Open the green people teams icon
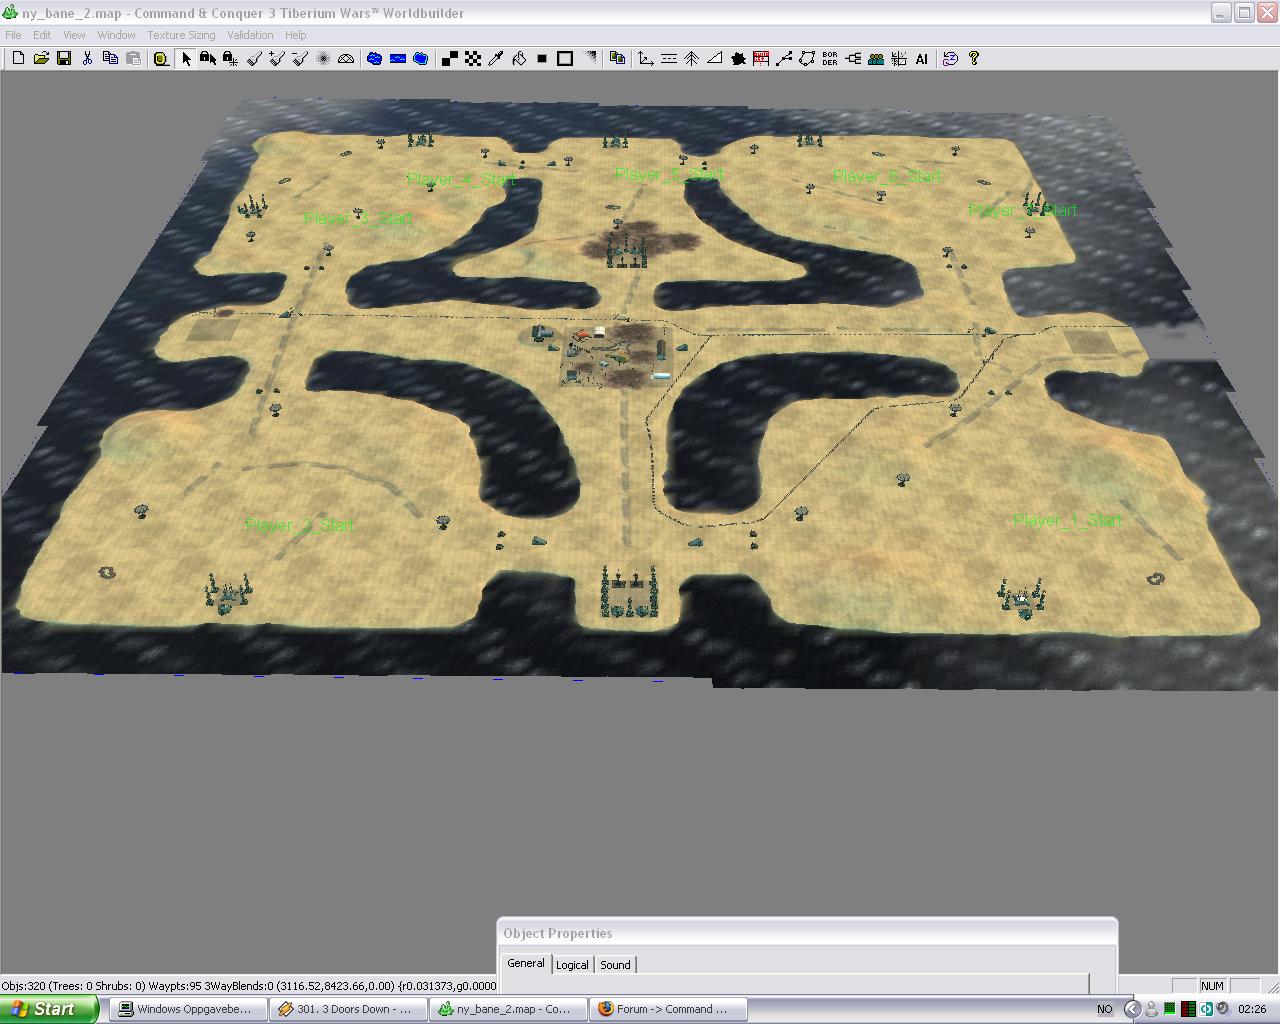This screenshot has width=1280, height=1024. (x=876, y=59)
